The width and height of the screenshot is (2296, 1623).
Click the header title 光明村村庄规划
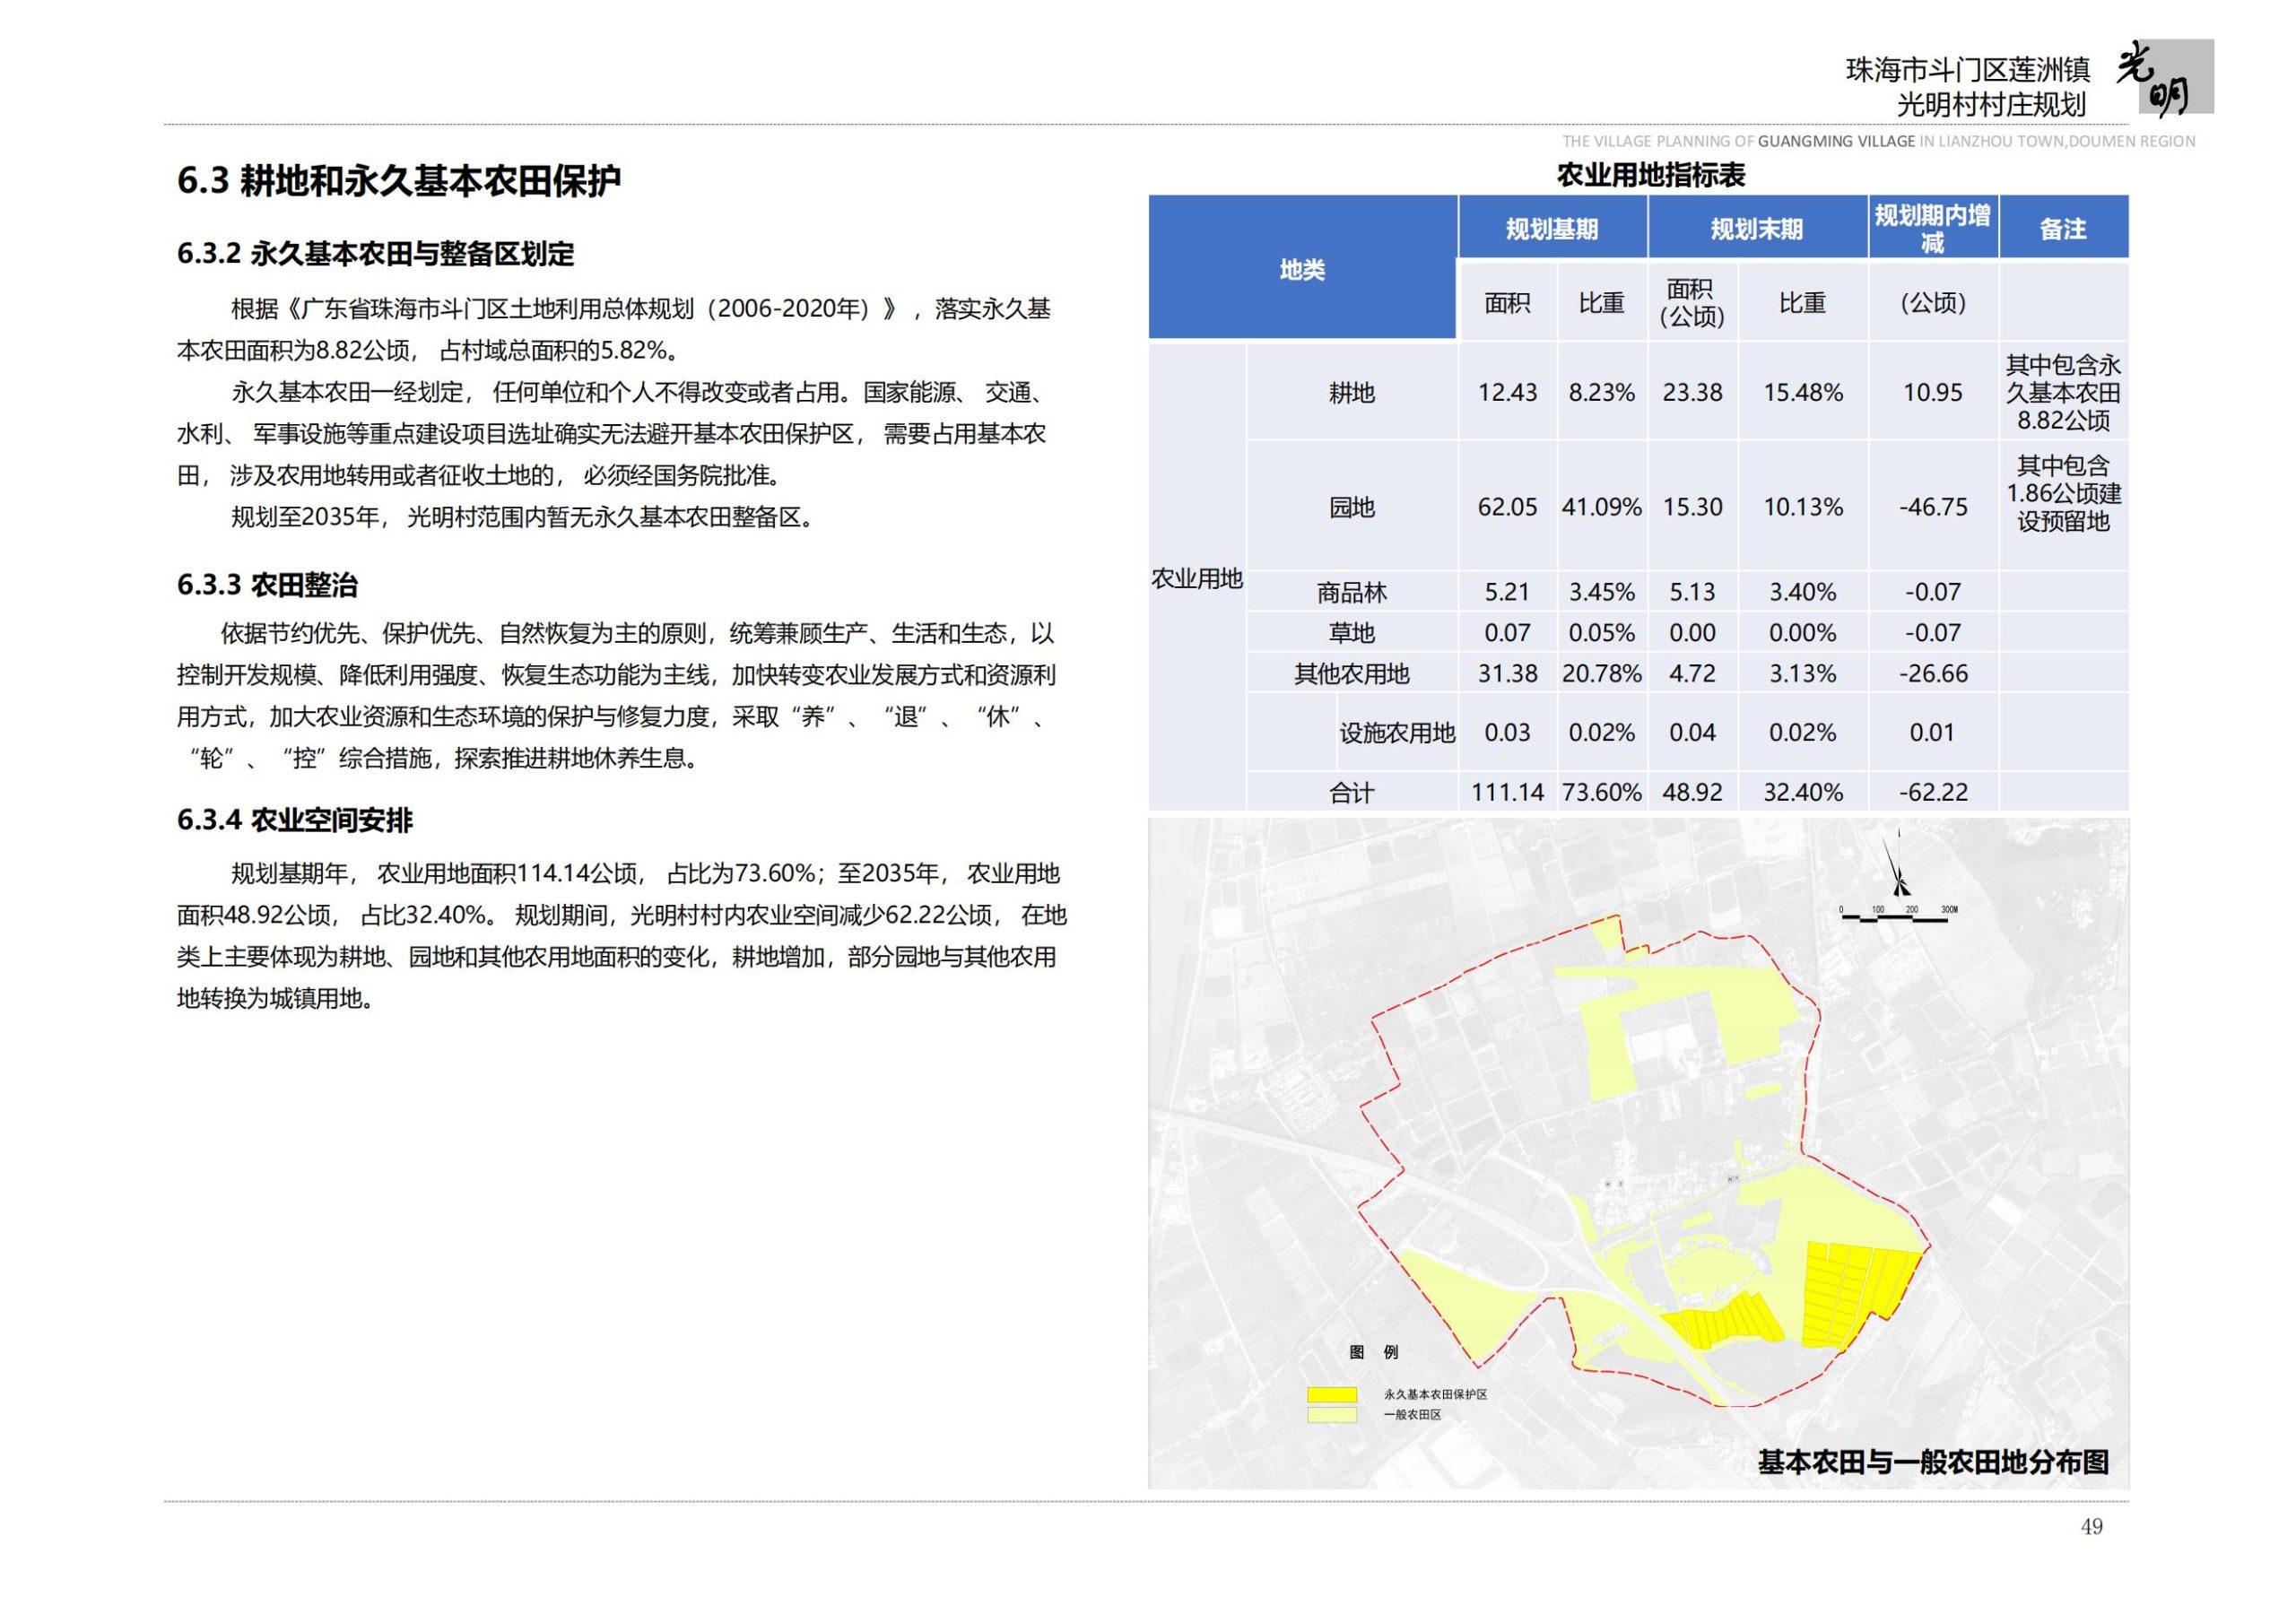click(x=1992, y=104)
